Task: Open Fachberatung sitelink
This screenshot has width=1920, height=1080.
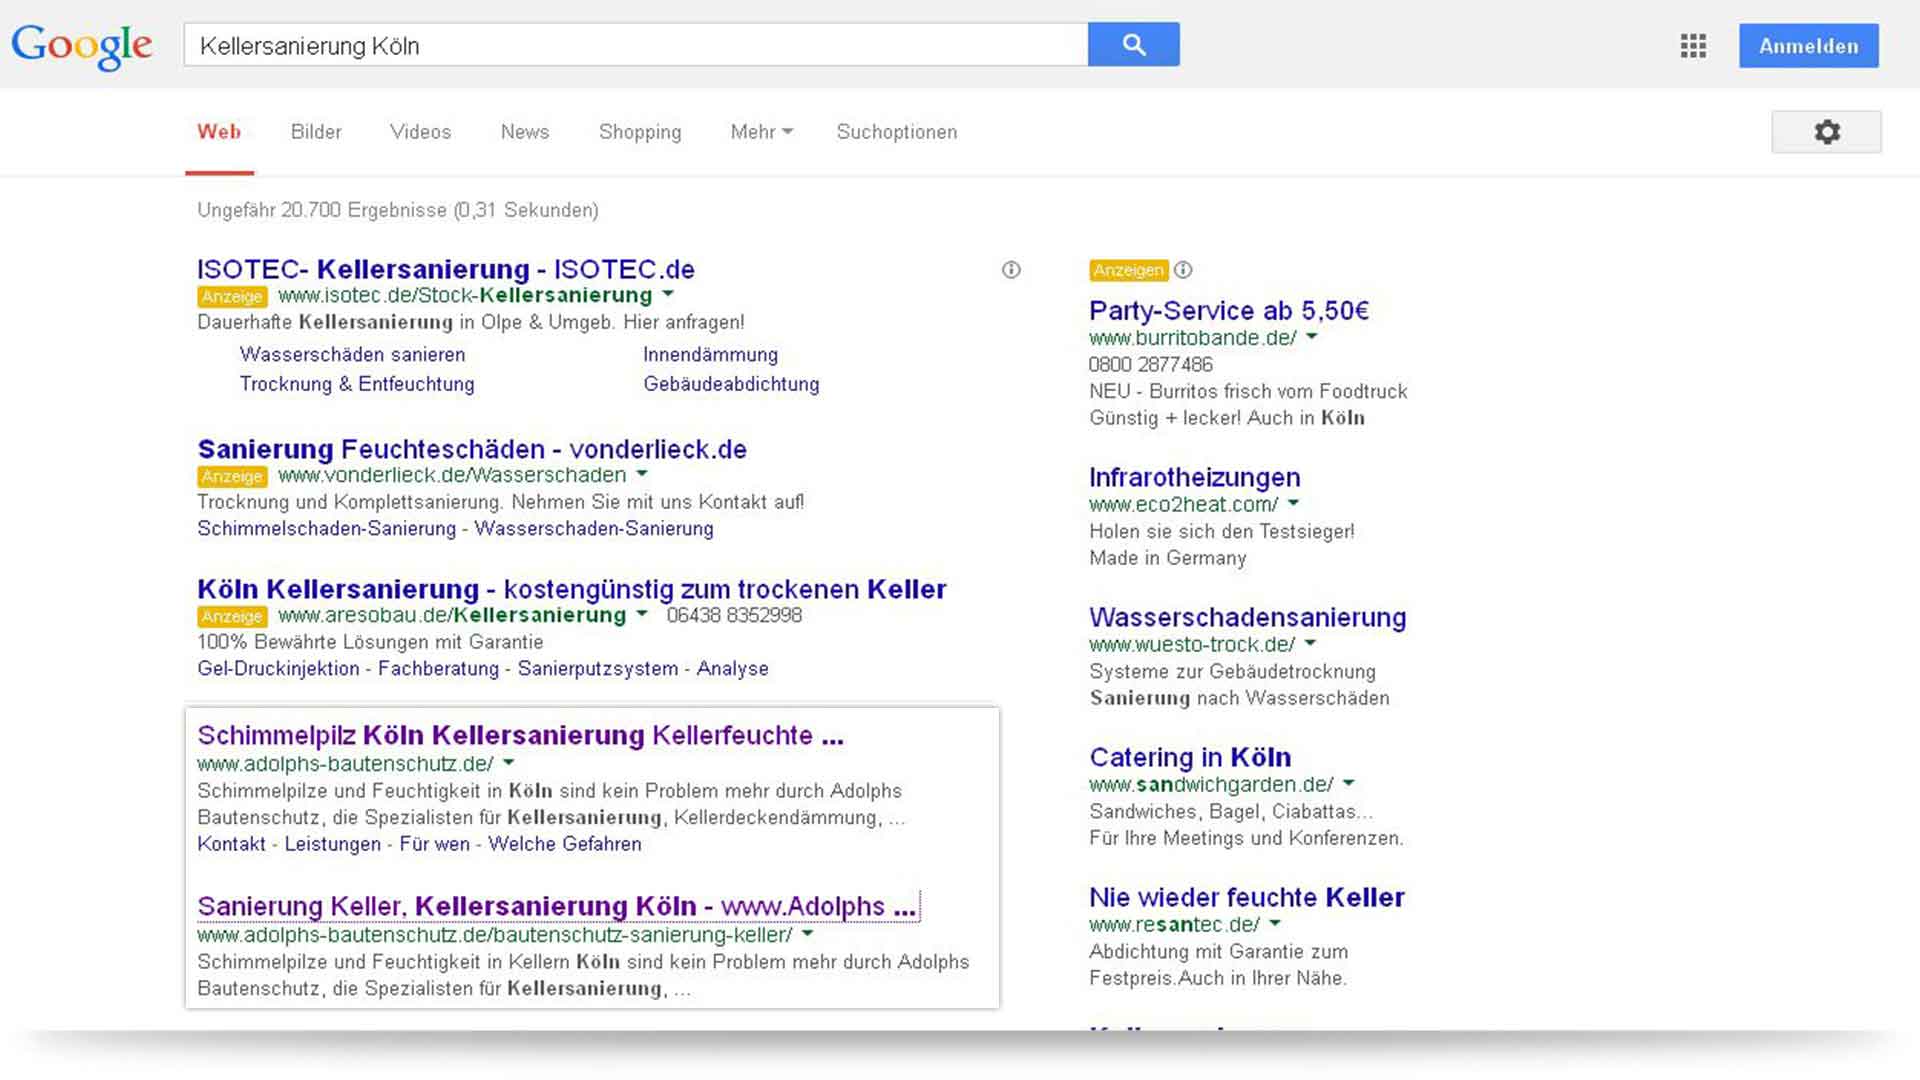Action: (x=438, y=669)
